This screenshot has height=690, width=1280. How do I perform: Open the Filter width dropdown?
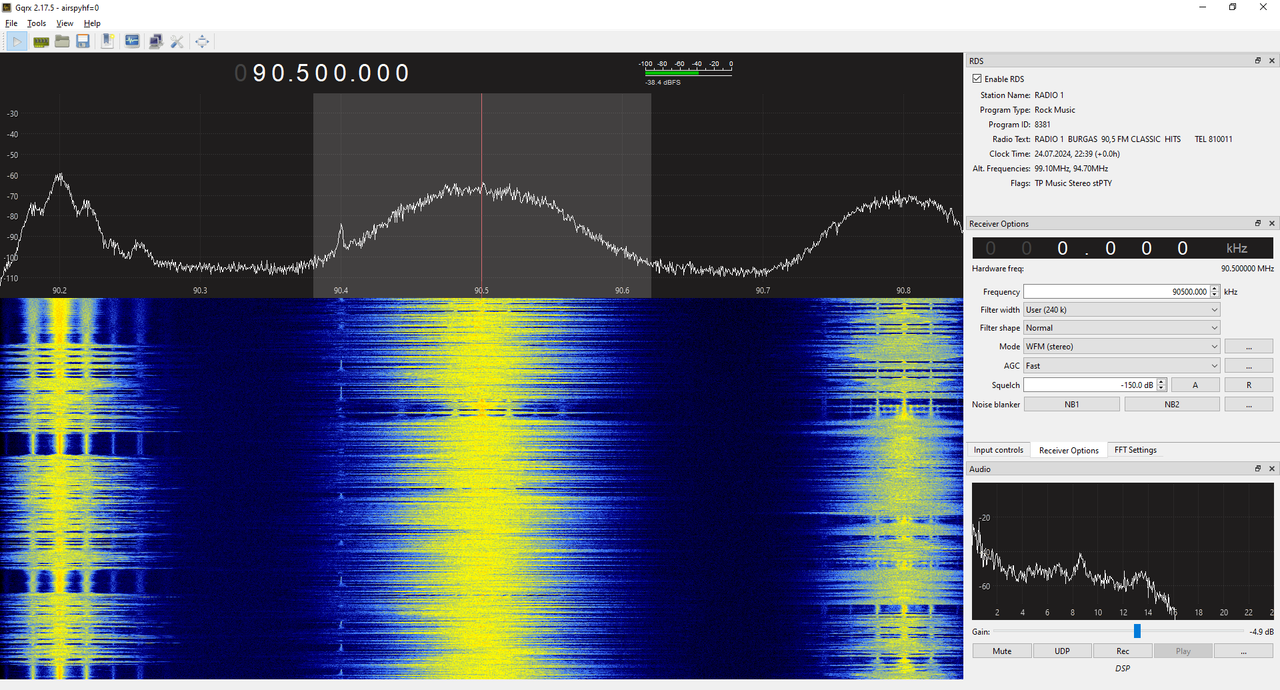(1121, 310)
